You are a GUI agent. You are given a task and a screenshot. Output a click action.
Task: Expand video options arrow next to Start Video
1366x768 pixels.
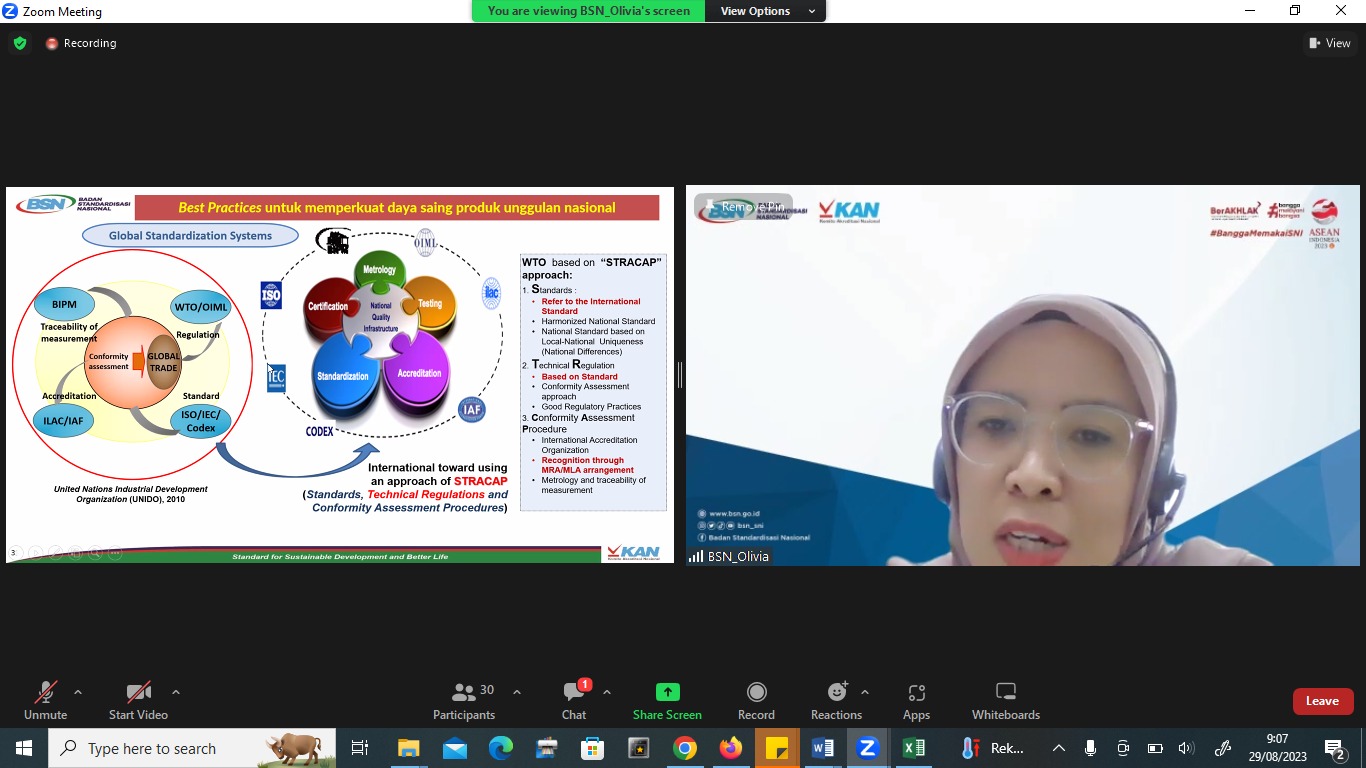pyautogui.click(x=176, y=692)
